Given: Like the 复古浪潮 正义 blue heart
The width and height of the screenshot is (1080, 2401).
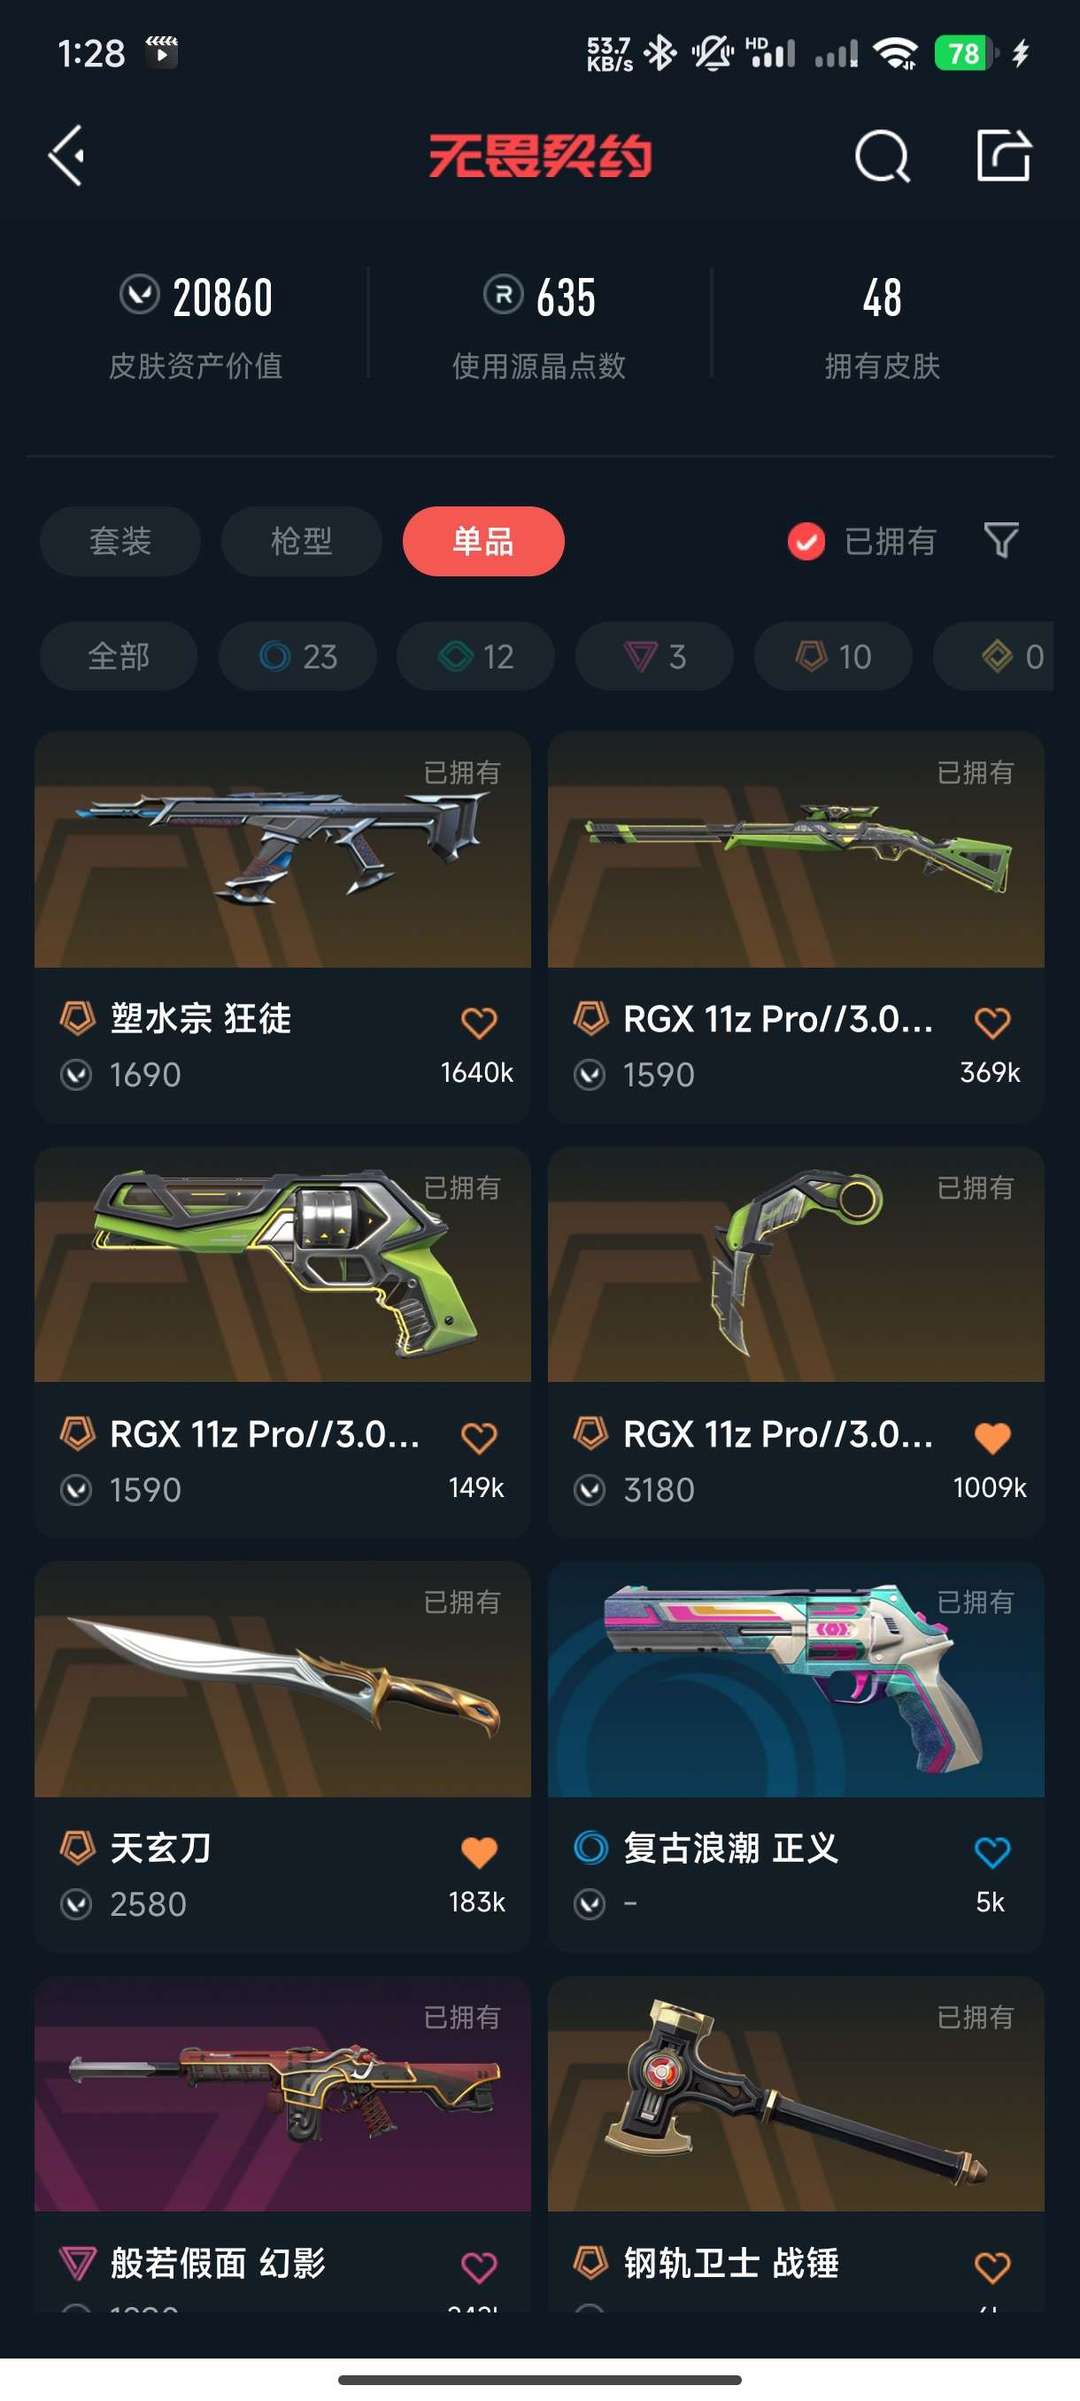Looking at the screenshot, I should point(992,1851).
